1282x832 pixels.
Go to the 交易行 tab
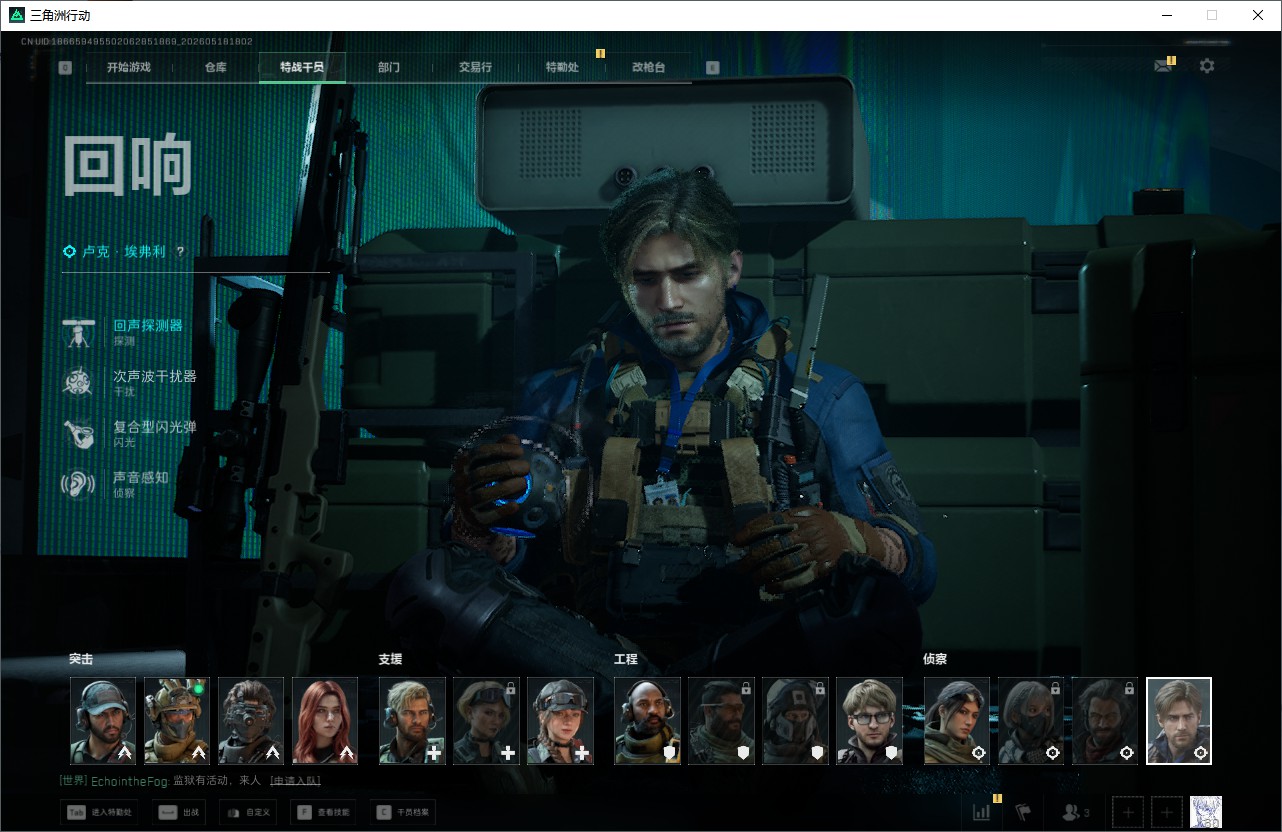[x=475, y=67]
